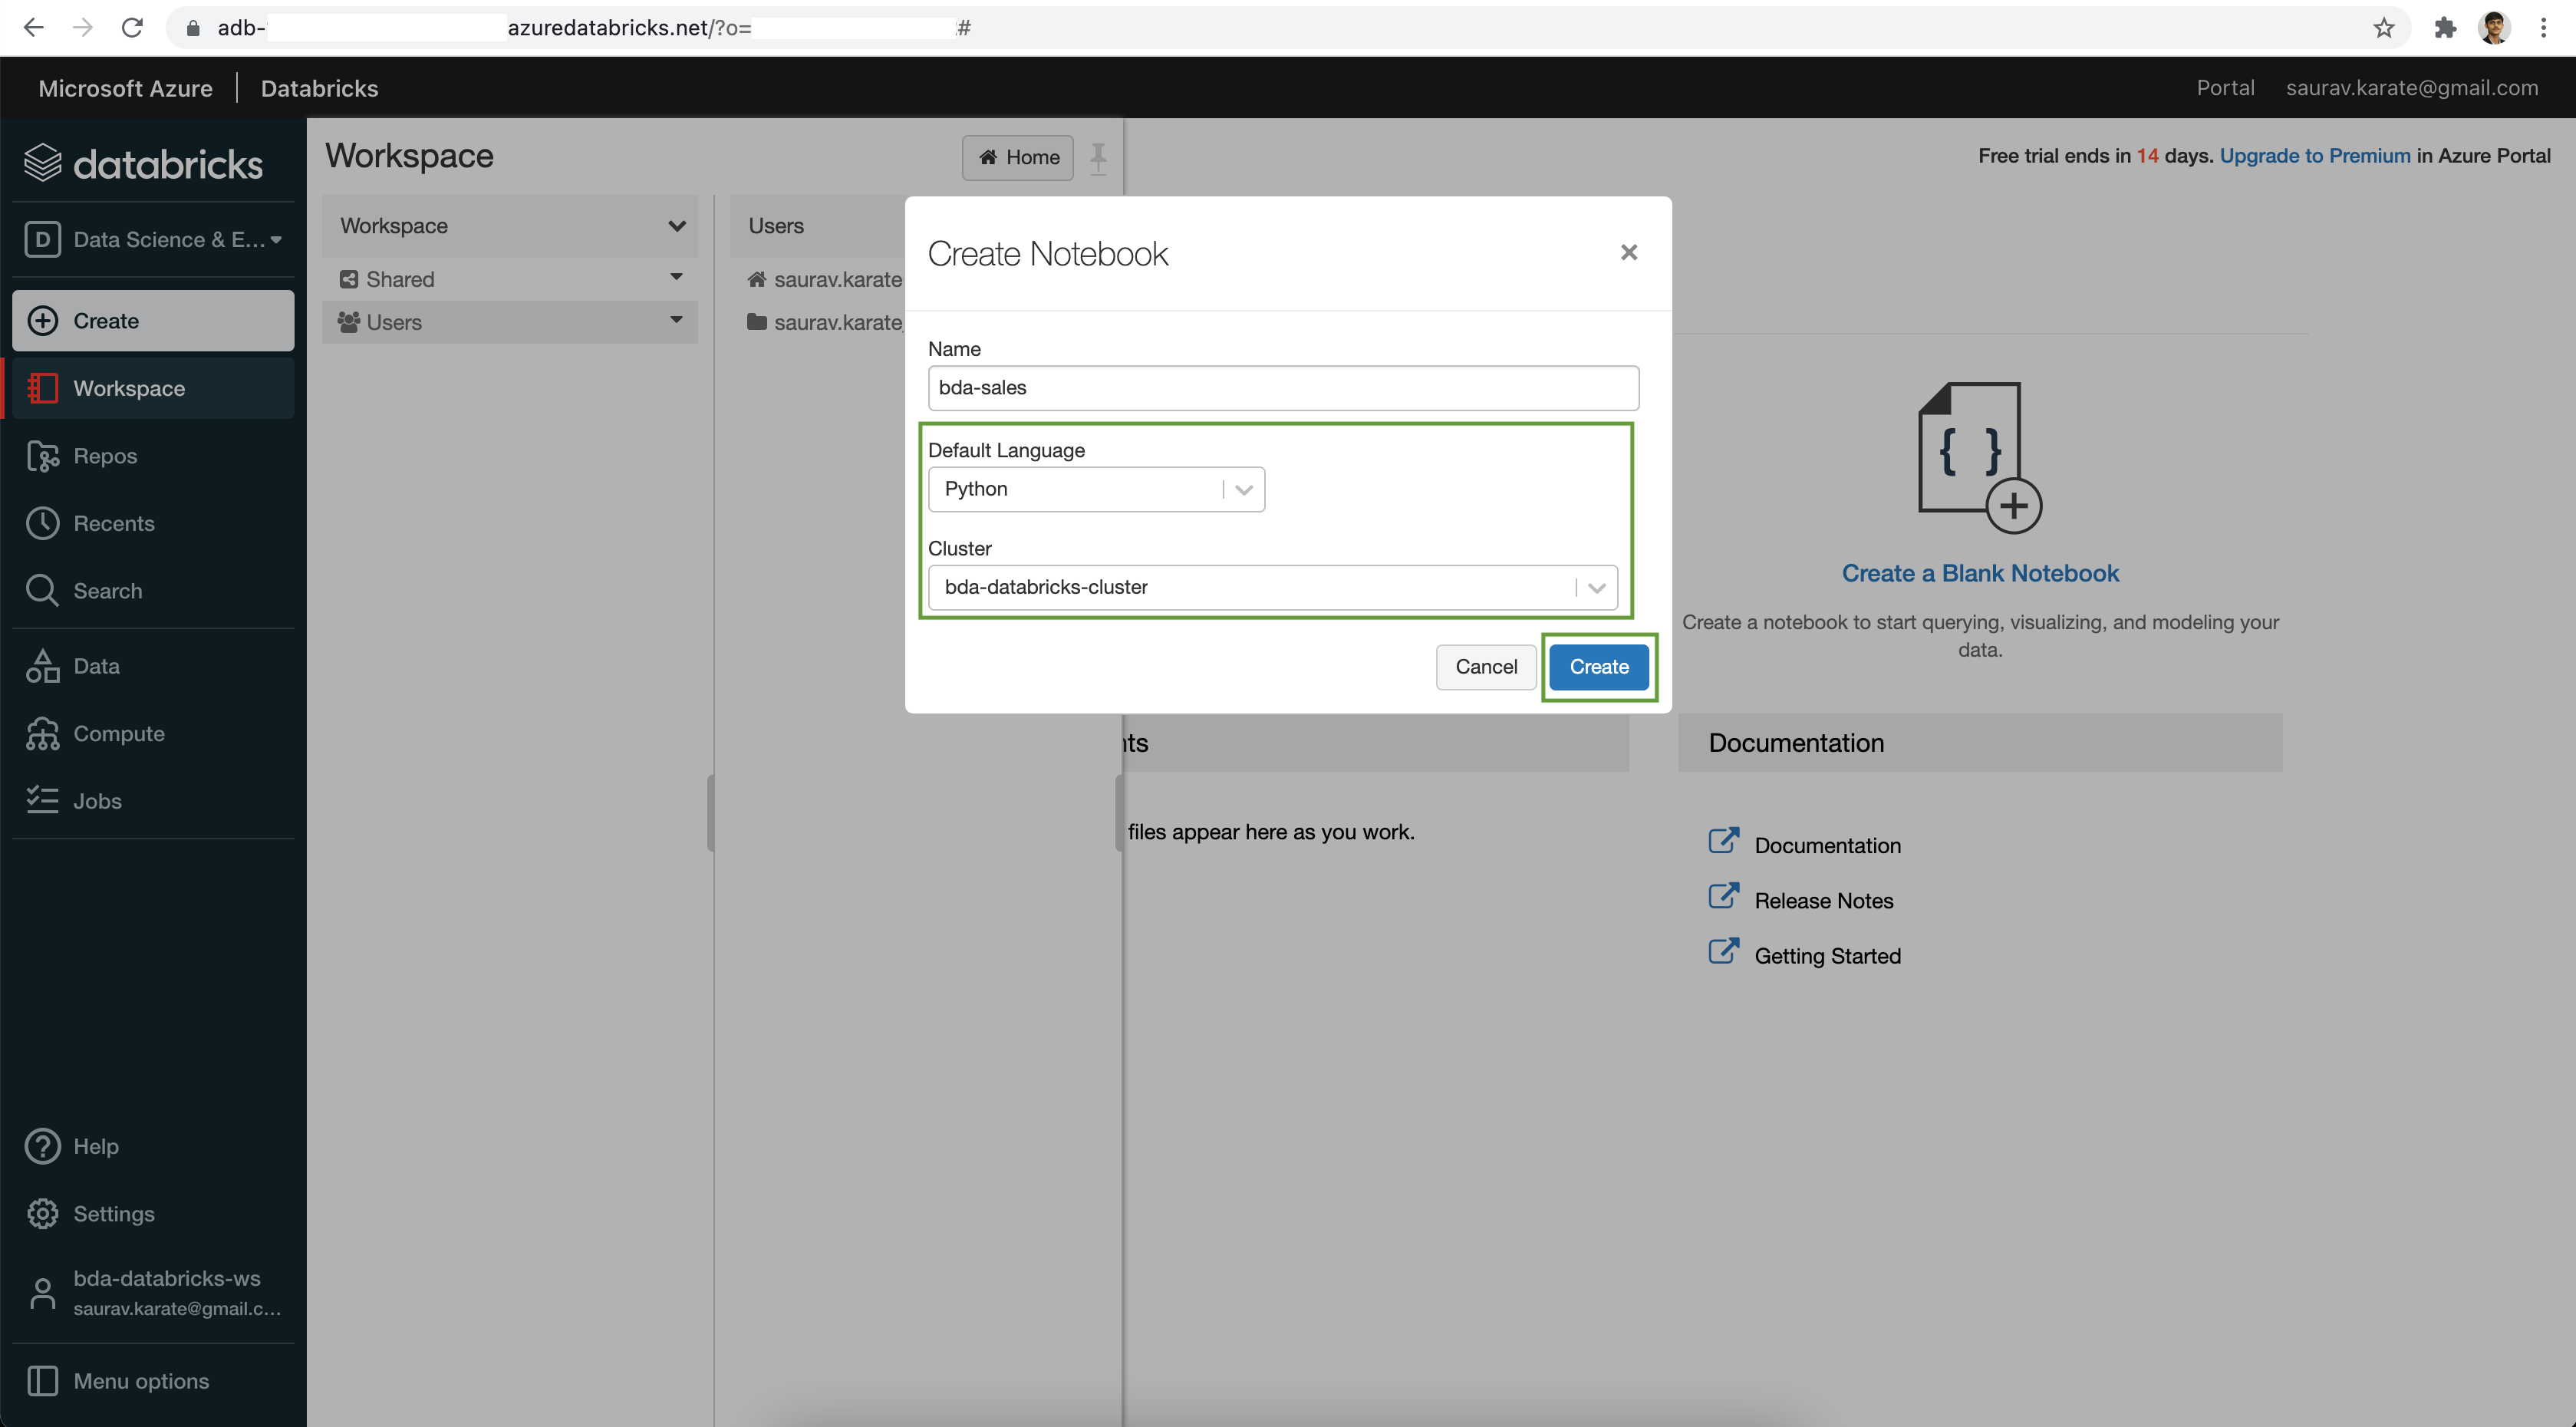Open the Cluster dropdown

(x=1272, y=587)
